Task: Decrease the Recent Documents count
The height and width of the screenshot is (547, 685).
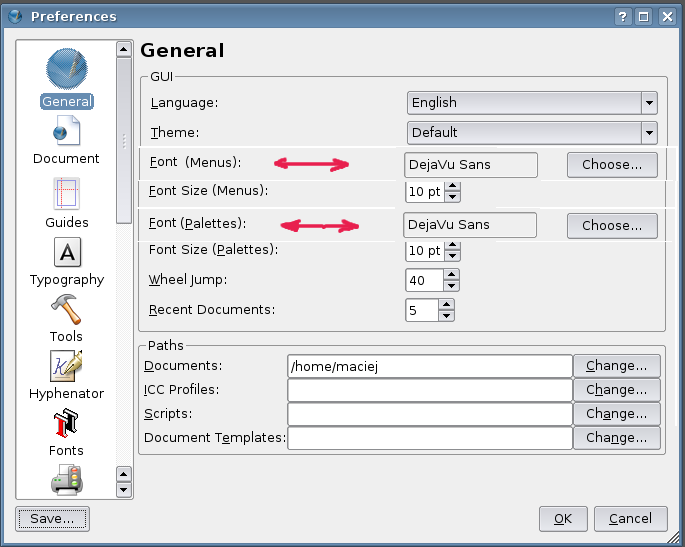Action: point(447,316)
